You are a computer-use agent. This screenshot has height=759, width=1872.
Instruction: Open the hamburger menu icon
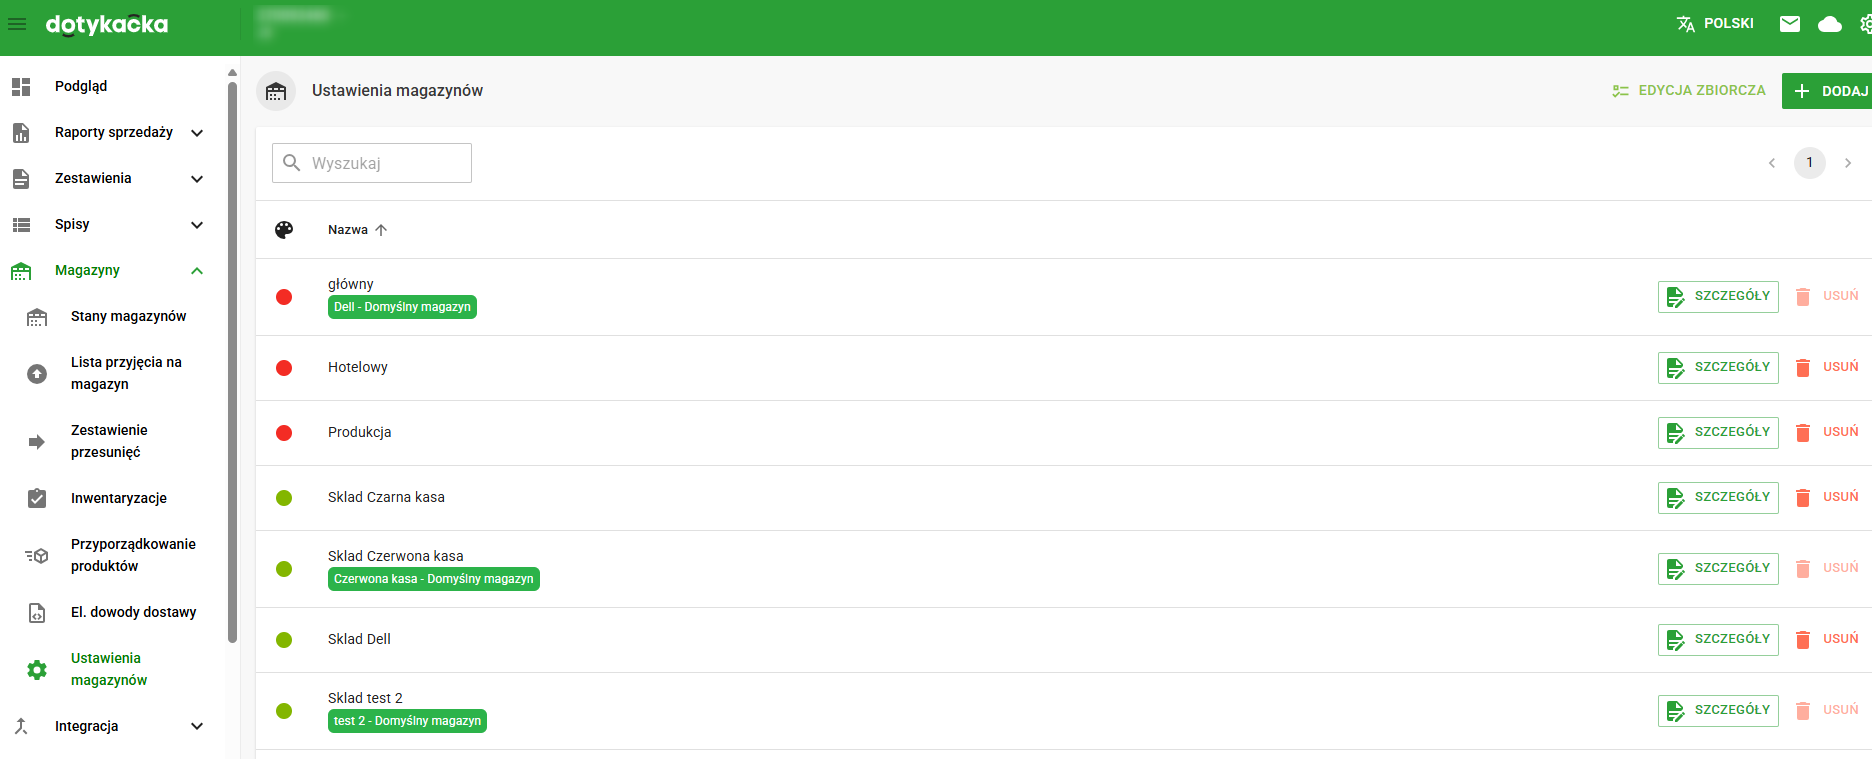pyautogui.click(x=17, y=24)
